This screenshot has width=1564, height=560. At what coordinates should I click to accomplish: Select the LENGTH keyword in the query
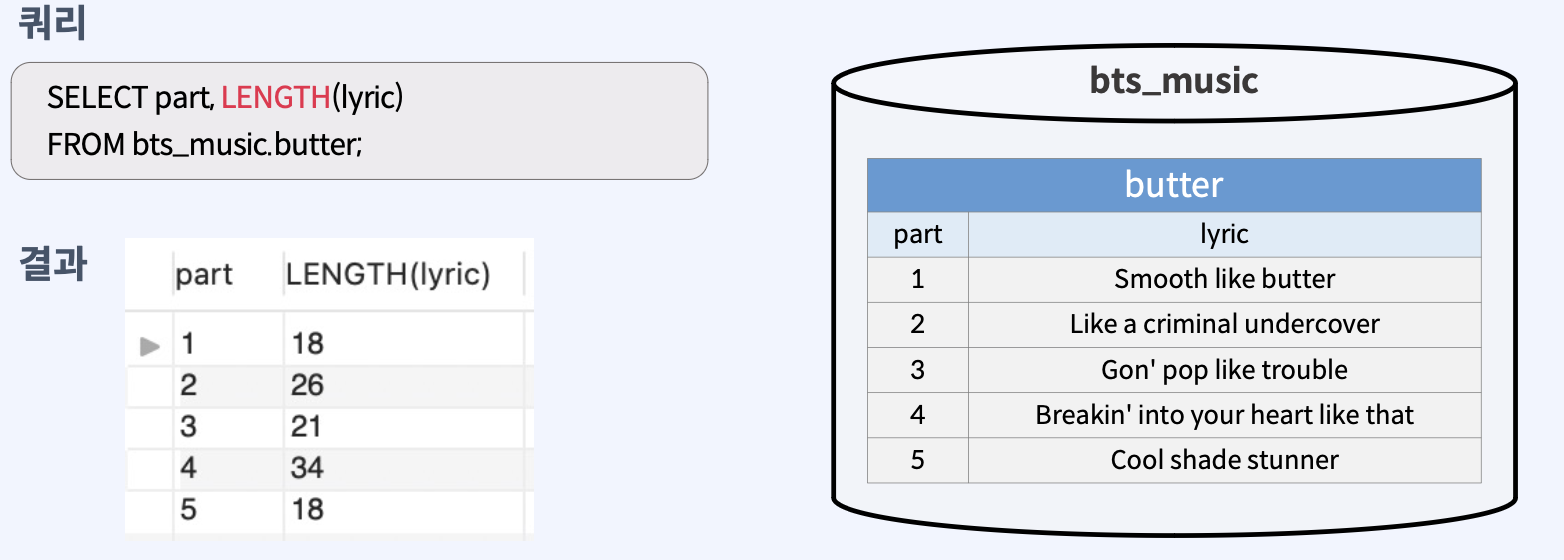pos(276,97)
